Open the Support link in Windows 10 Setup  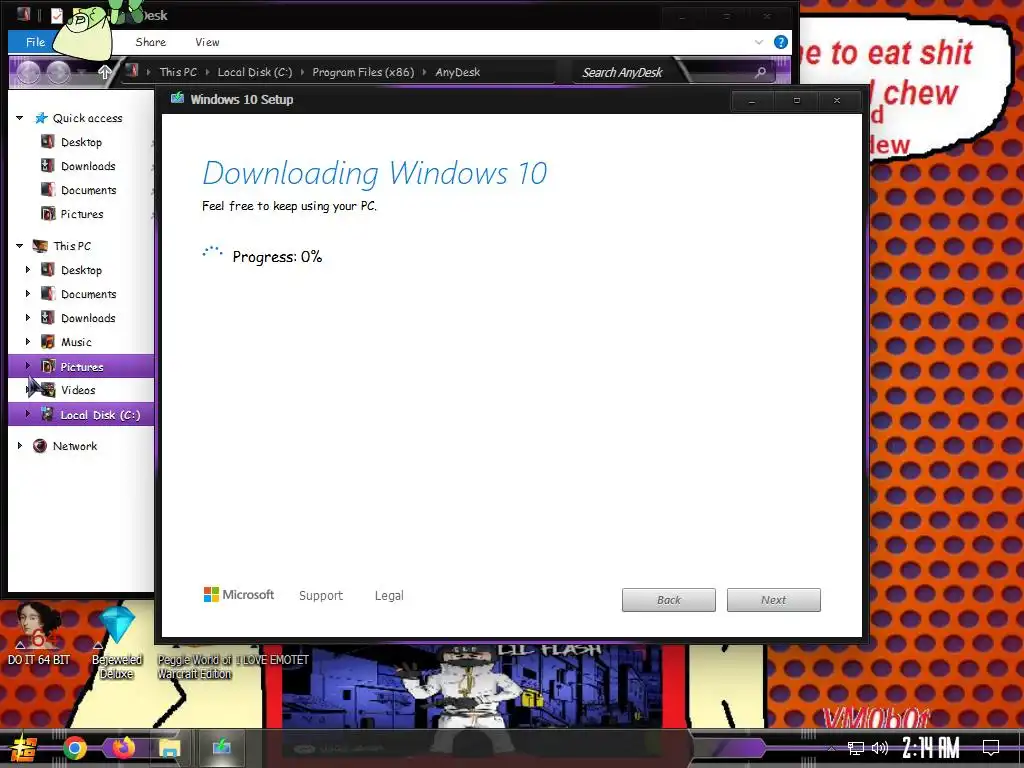[x=321, y=596]
